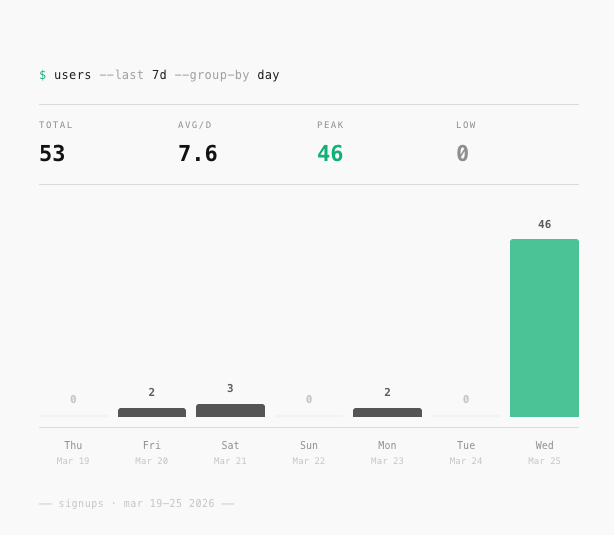Viewport: 614px width, 535px height.
Task: Click the 'Sun' axis label
Action: coord(309,445)
